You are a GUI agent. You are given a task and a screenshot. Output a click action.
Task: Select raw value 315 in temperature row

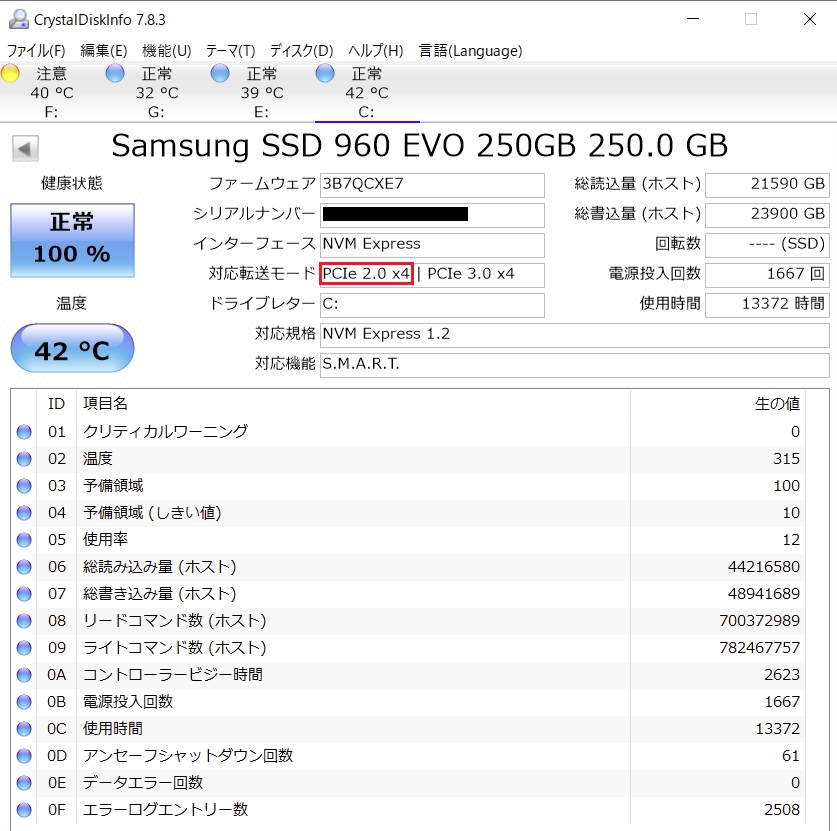point(786,459)
